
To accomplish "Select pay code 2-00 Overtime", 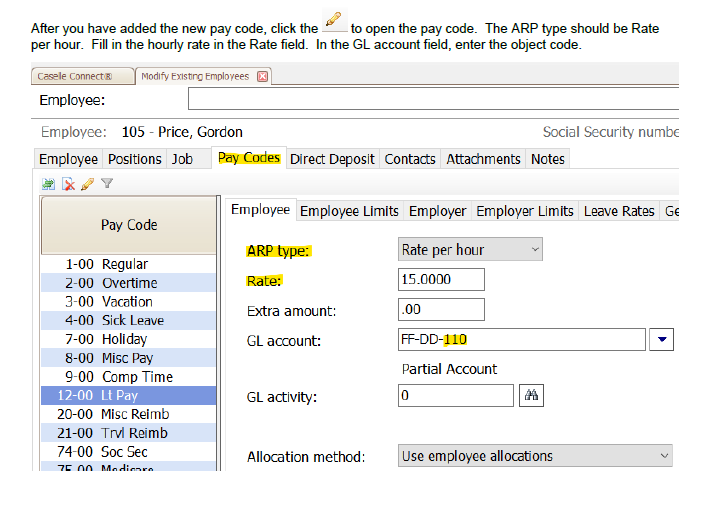I will tap(129, 283).
